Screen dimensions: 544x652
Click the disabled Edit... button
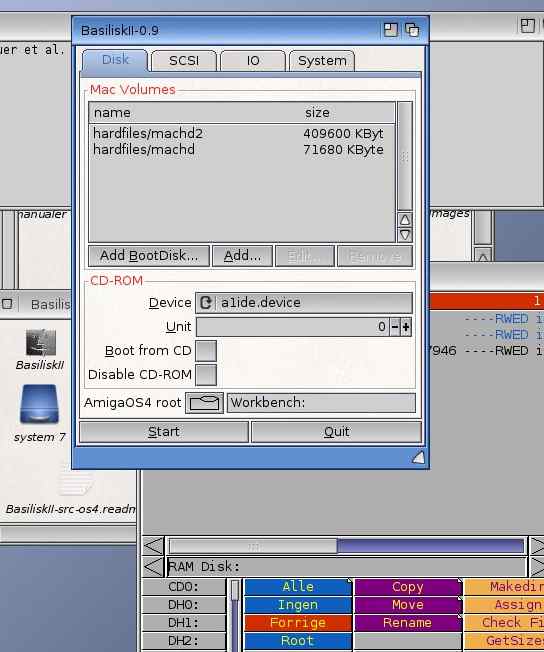click(x=304, y=256)
